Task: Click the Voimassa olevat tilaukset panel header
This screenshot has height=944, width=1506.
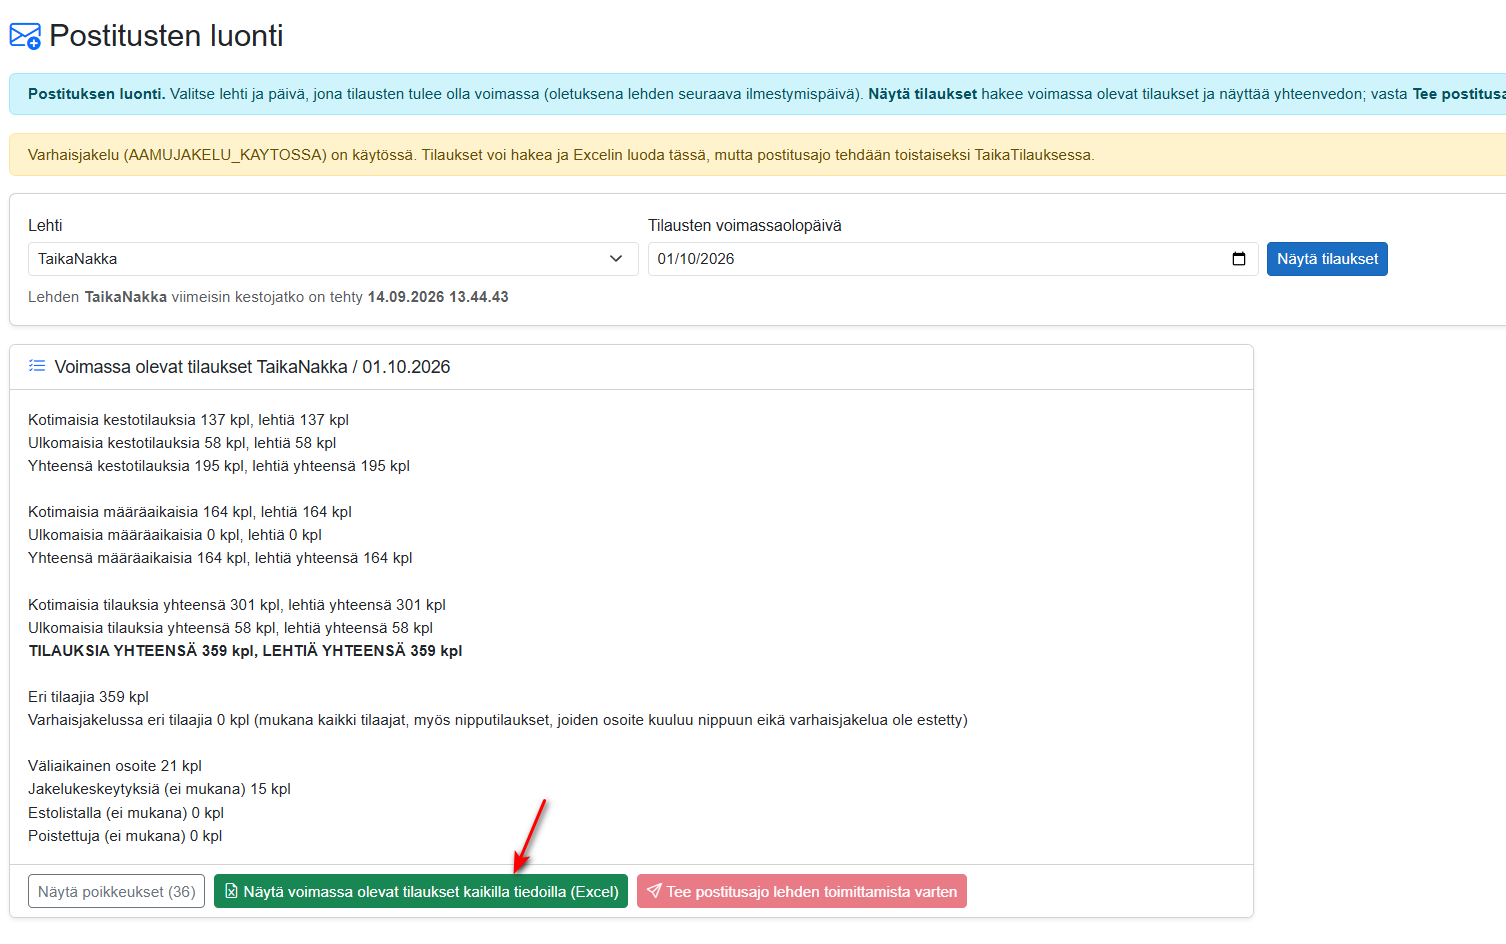Action: 631,367
